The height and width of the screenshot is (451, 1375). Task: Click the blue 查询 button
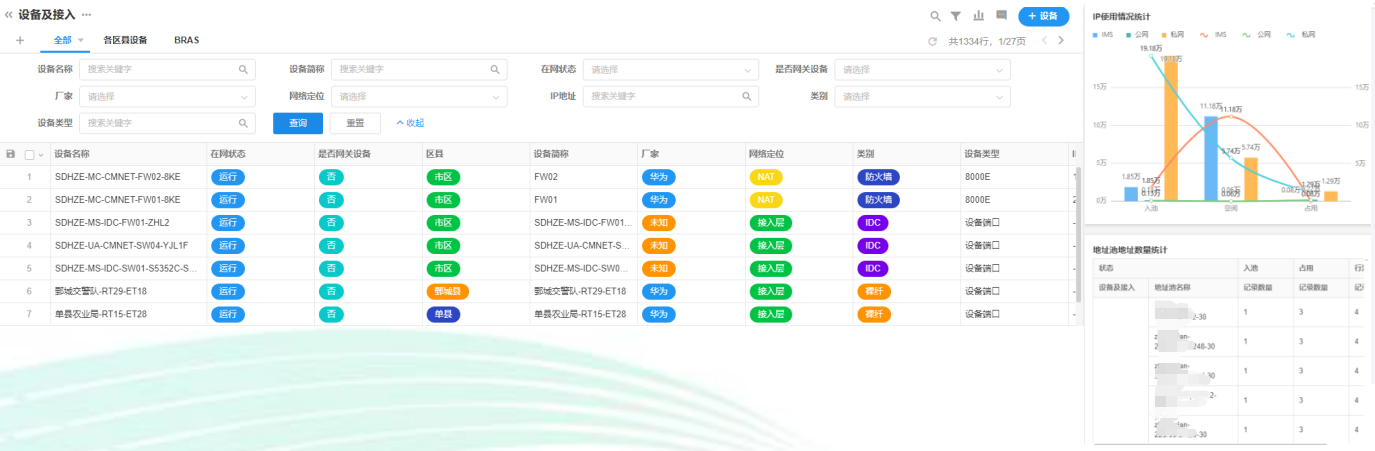(298, 123)
